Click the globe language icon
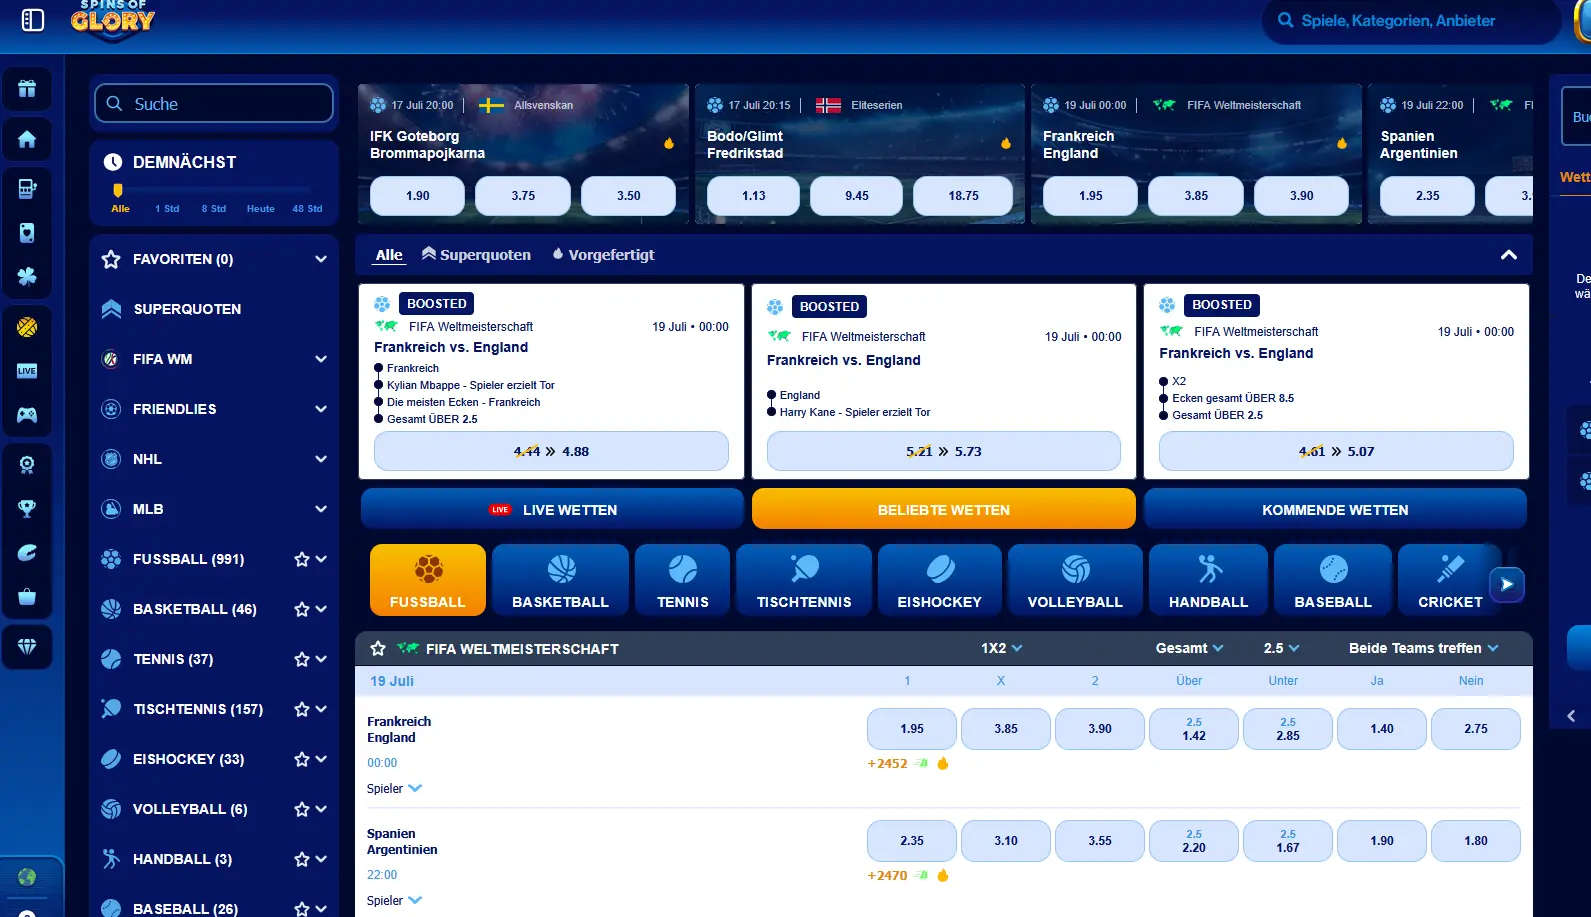This screenshot has height=917, width=1591. [27, 877]
